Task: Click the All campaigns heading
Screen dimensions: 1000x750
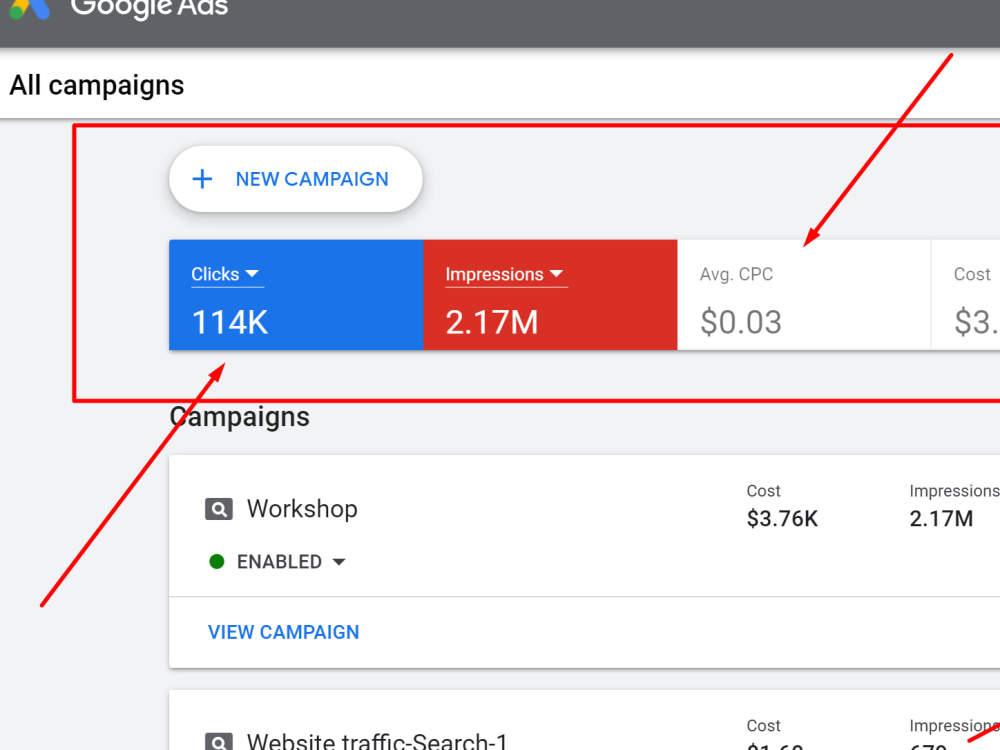Action: [x=97, y=85]
